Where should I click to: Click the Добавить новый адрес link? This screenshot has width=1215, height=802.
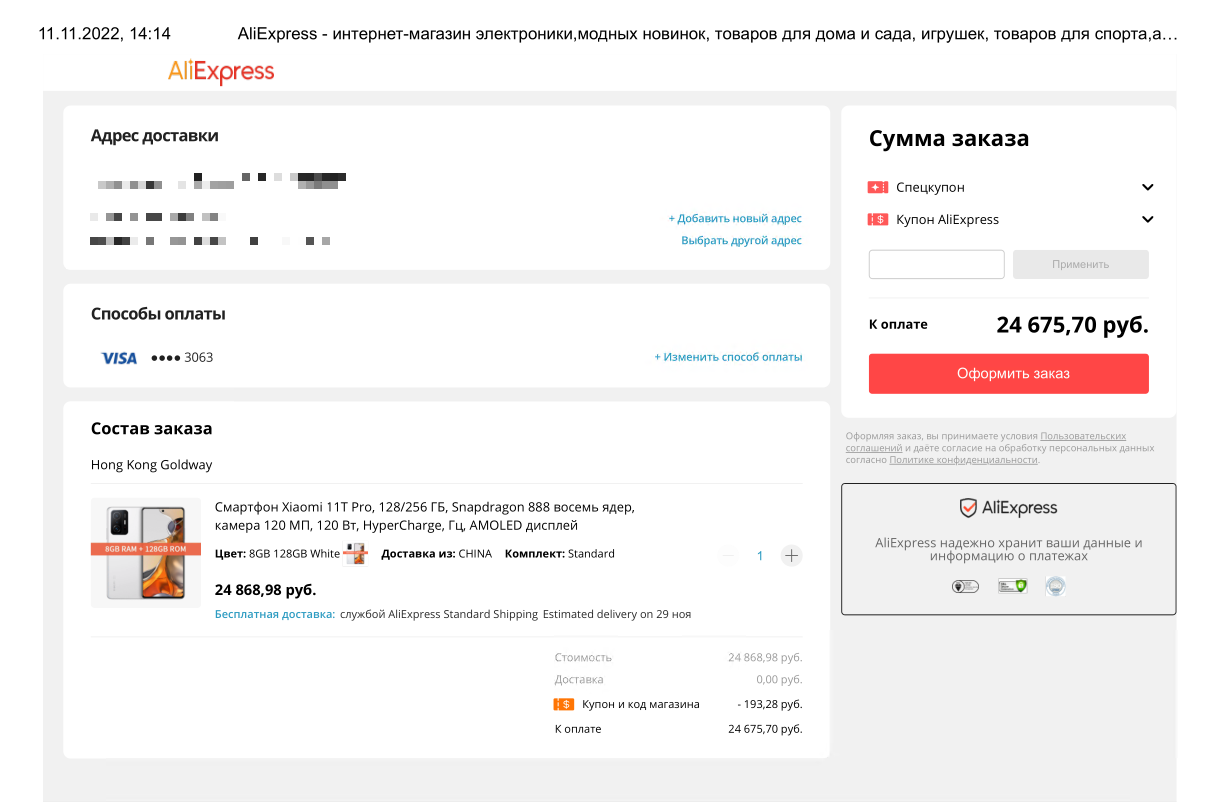(x=735, y=218)
